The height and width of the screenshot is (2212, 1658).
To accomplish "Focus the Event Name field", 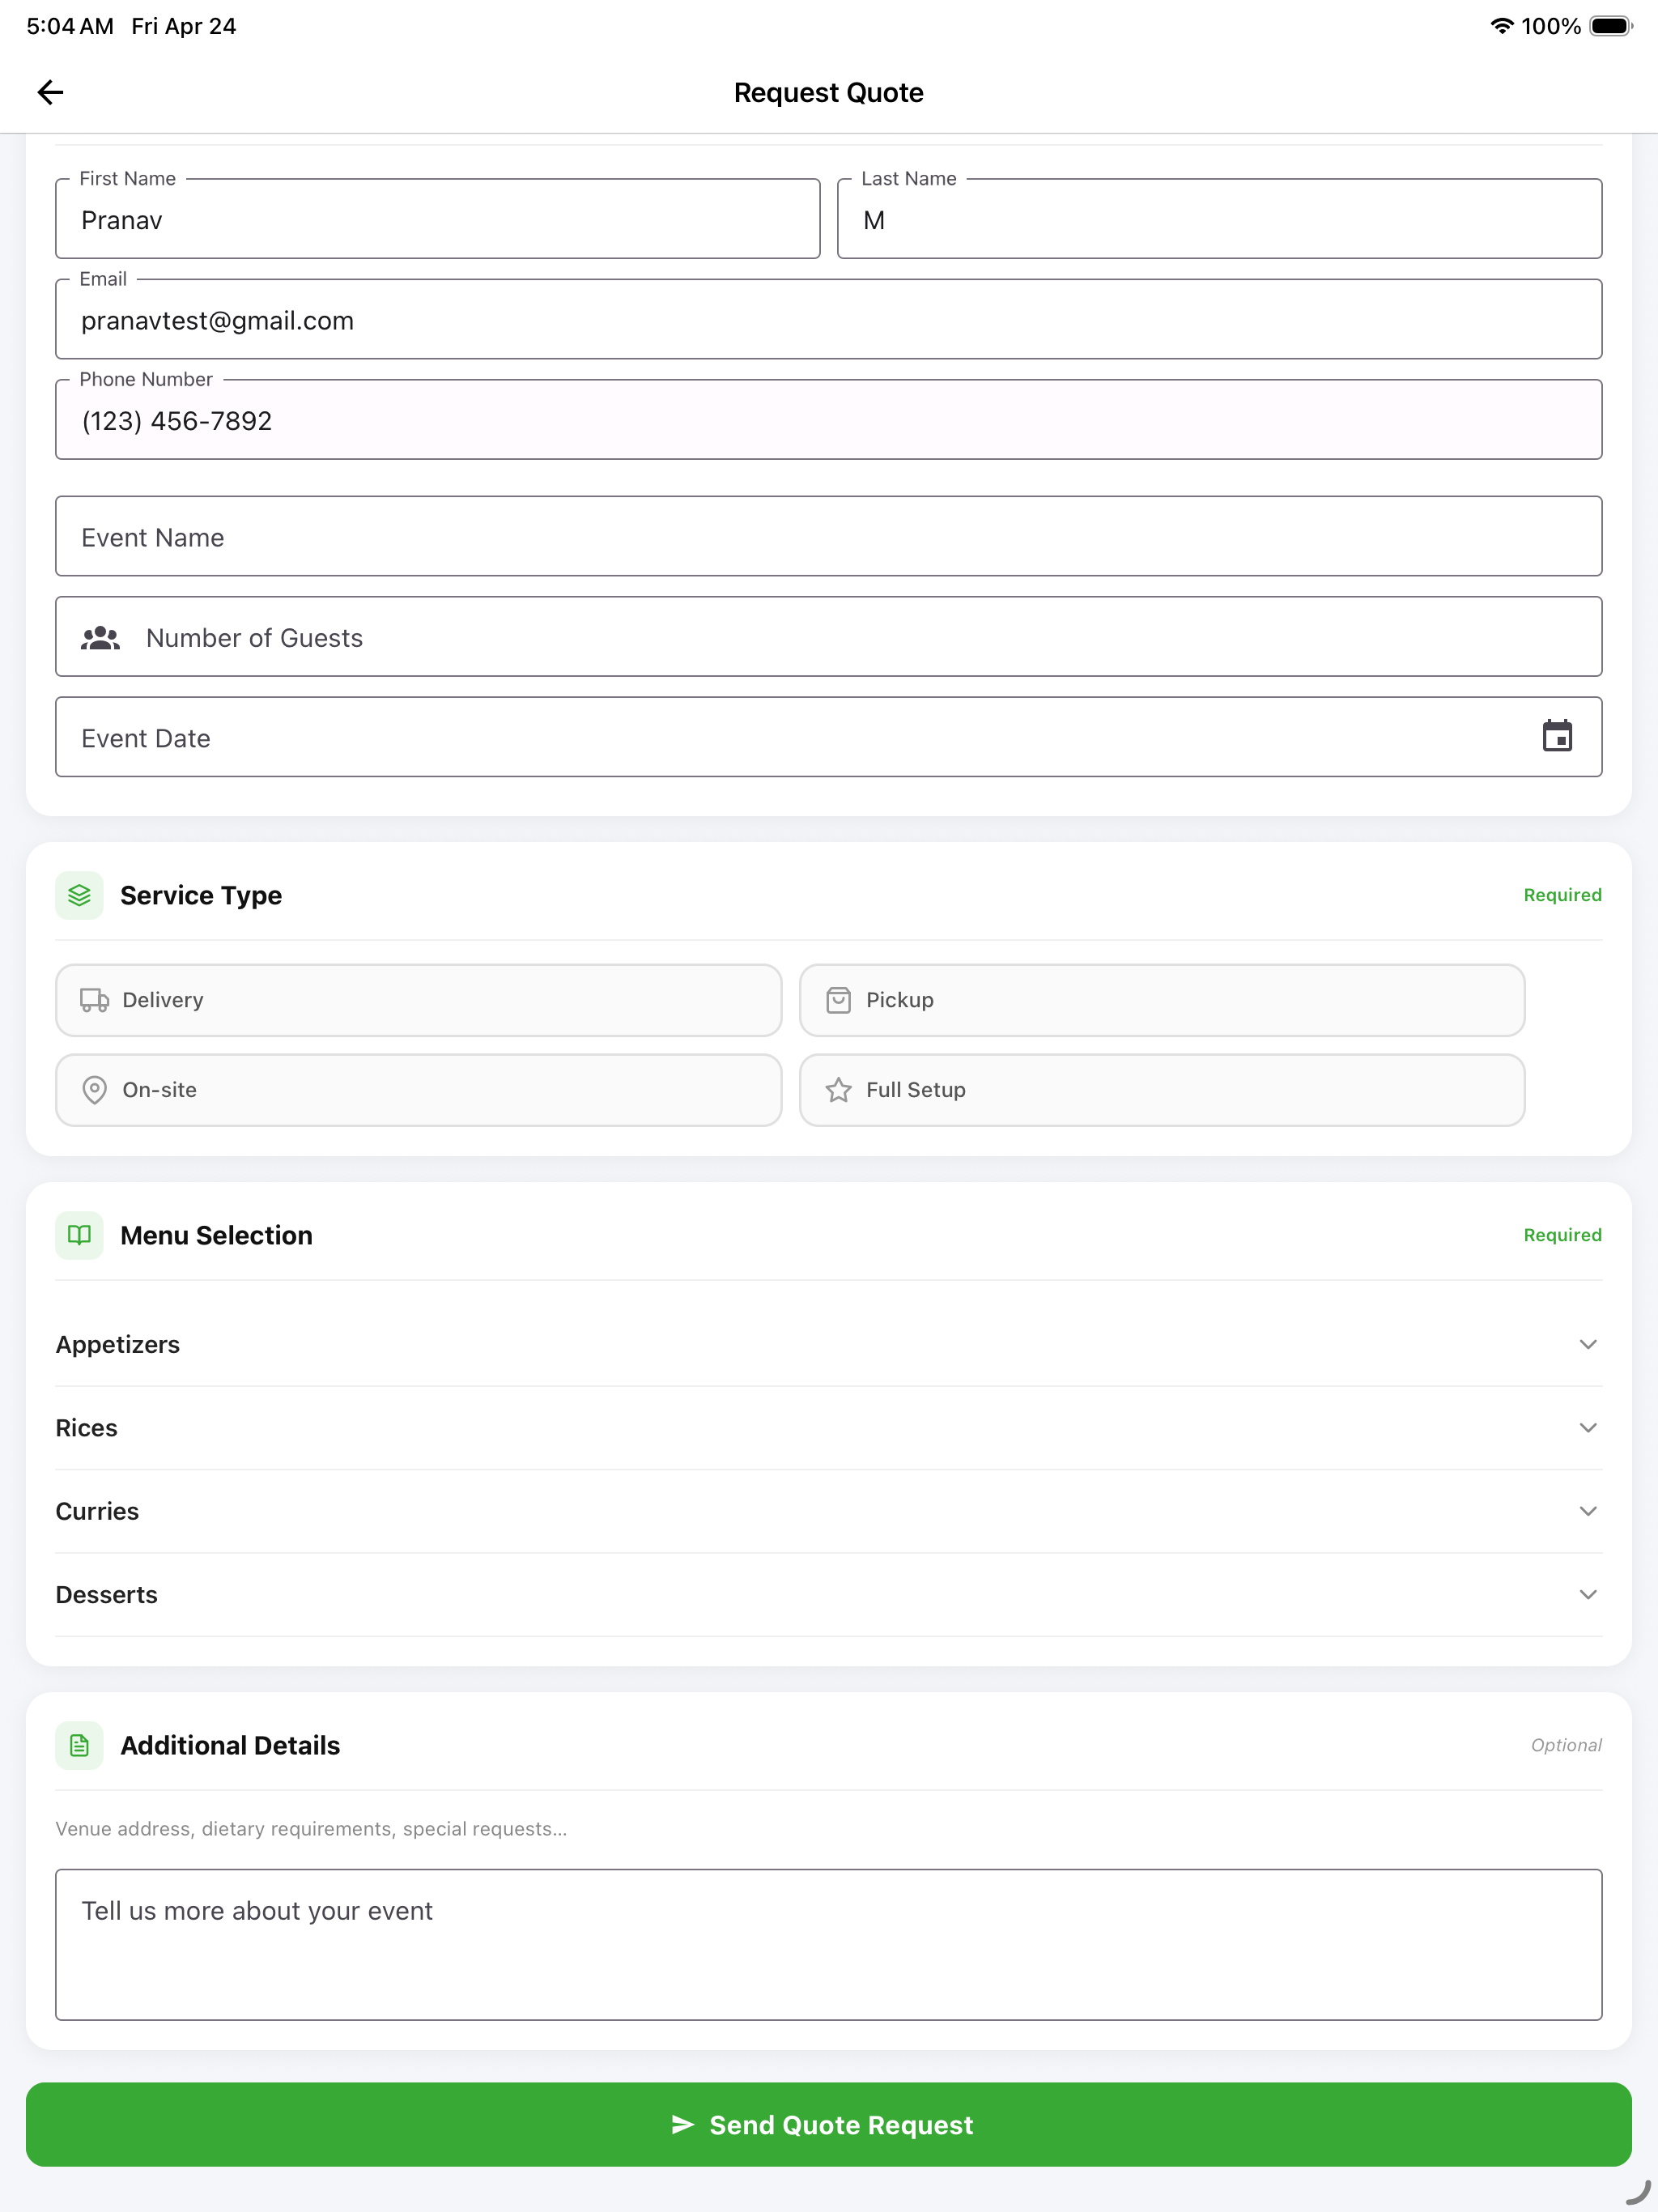I will (828, 536).
